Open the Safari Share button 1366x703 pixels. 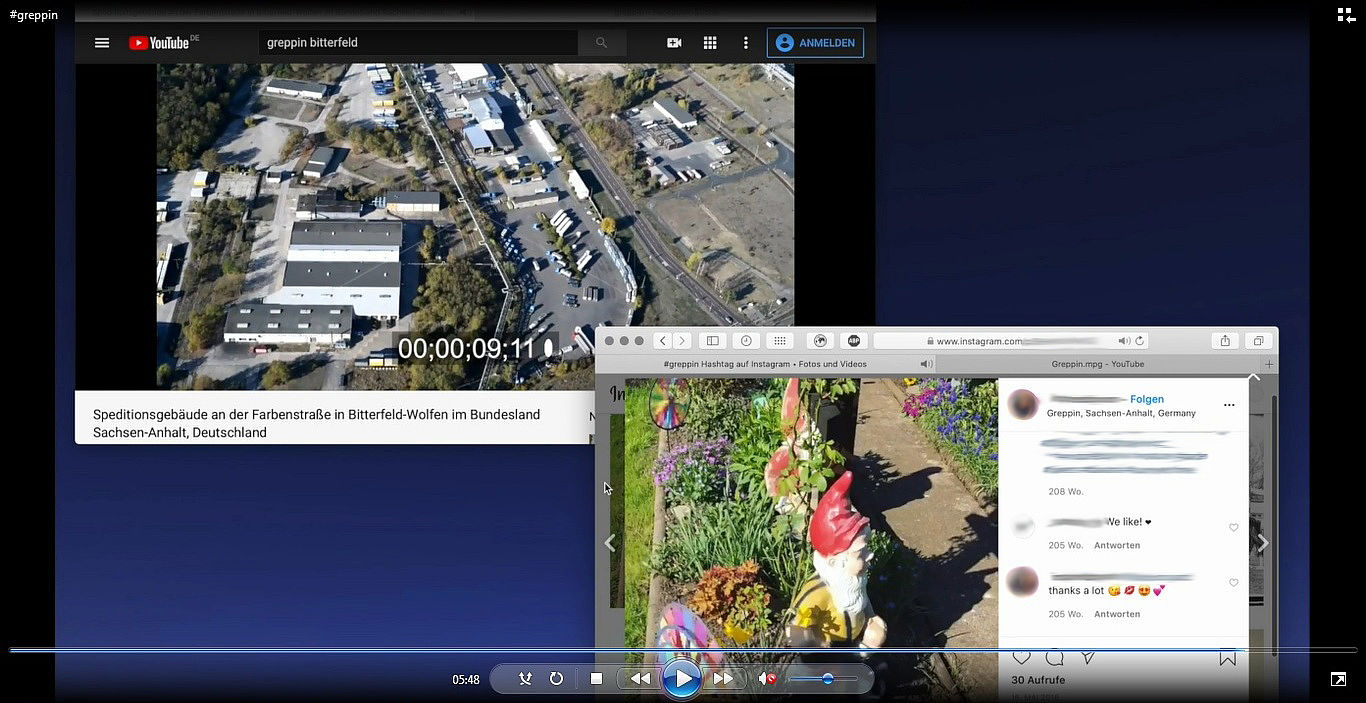tap(1225, 341)
